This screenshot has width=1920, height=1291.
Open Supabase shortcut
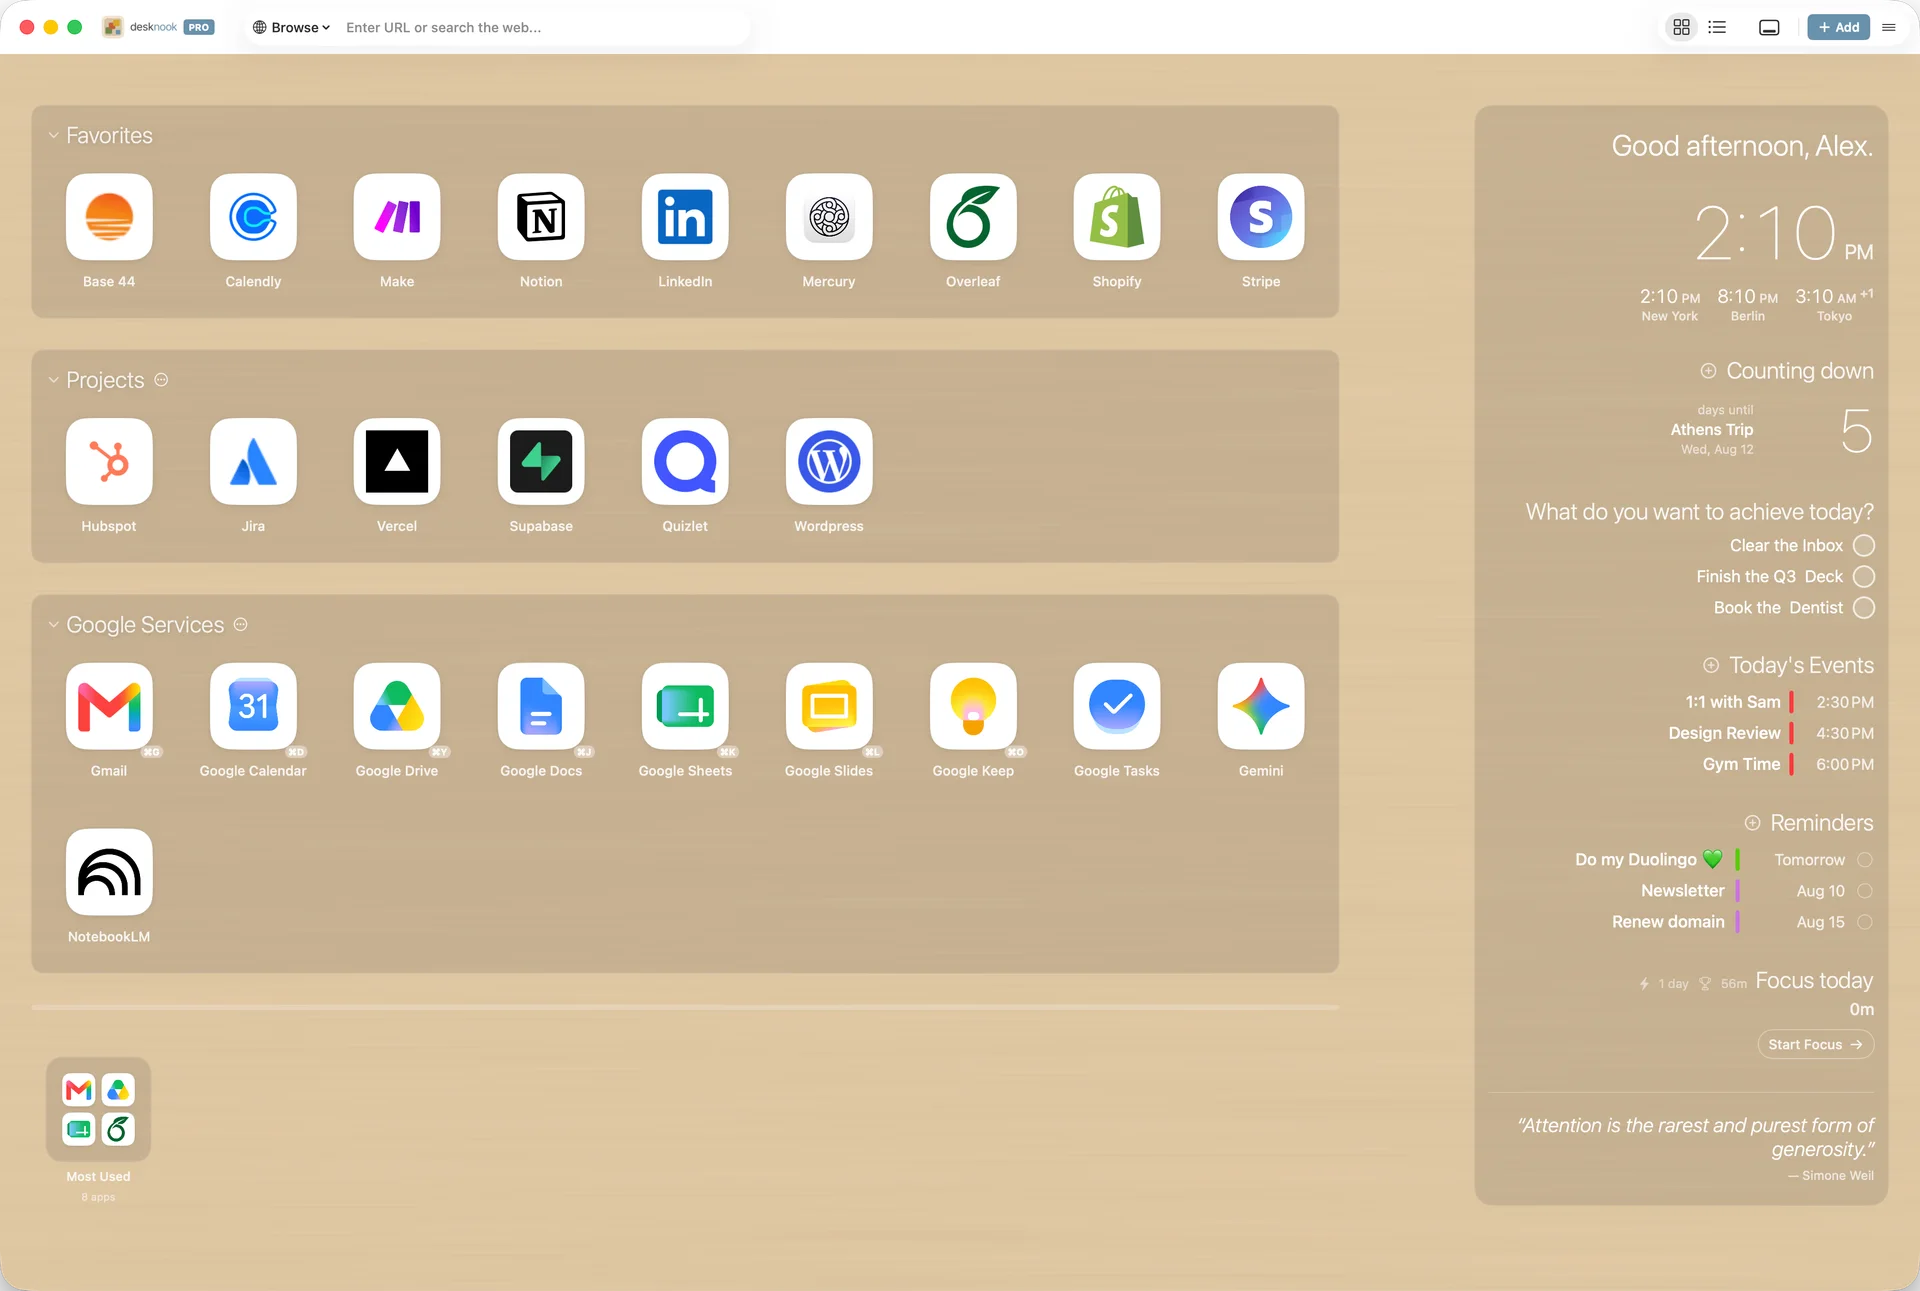(x=541, y=462)
